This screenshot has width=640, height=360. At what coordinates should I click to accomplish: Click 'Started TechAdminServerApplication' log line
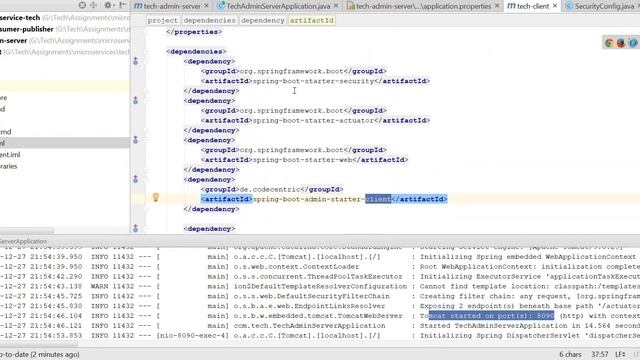(x=320, y=326)
